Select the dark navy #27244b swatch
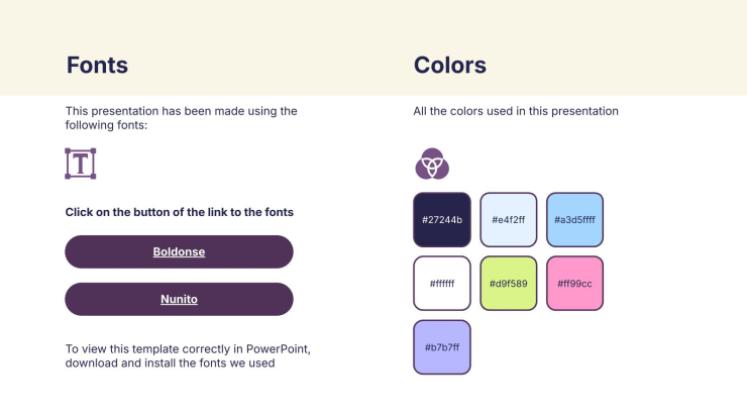The image size is (747, 420). pyautogui.click(x=442, y=220)
